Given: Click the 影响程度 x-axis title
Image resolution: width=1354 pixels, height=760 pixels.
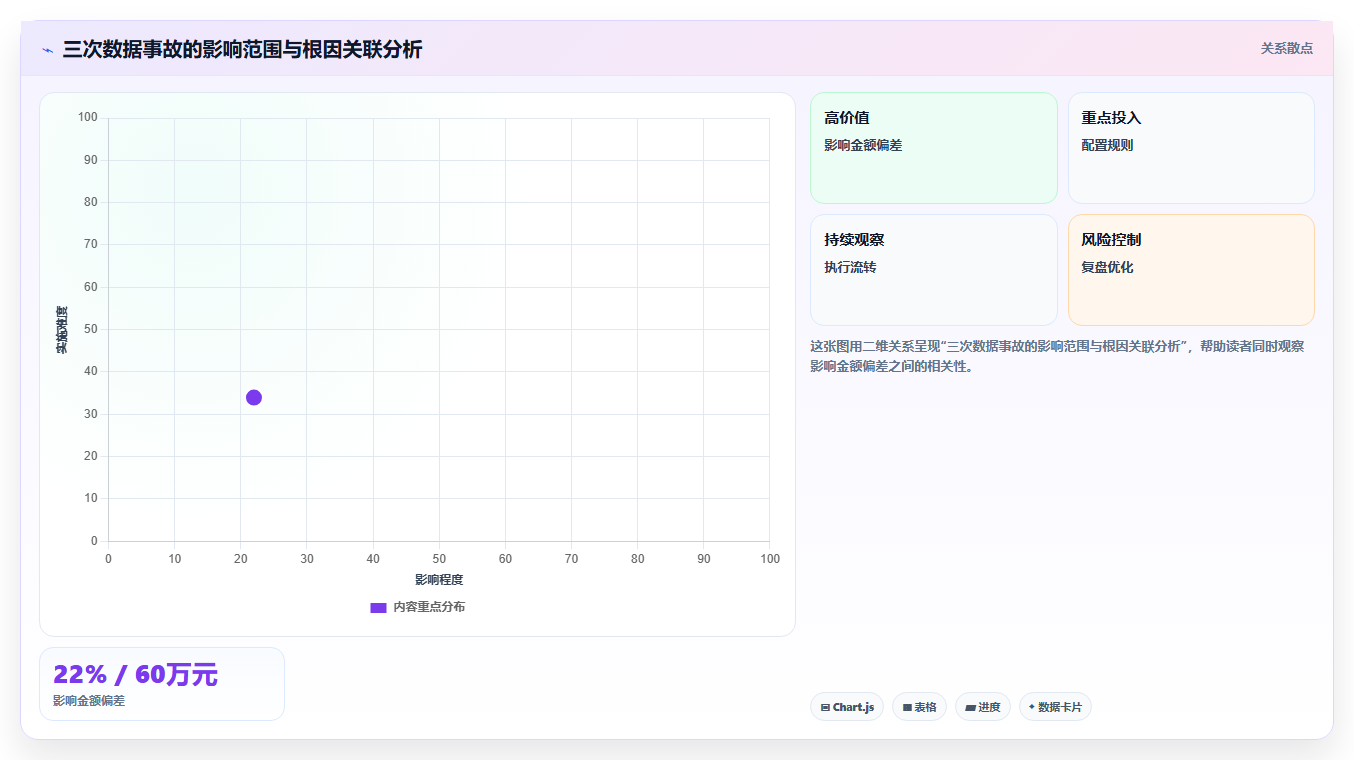Looking at the screenshot, I should click(x=439, y=580).
